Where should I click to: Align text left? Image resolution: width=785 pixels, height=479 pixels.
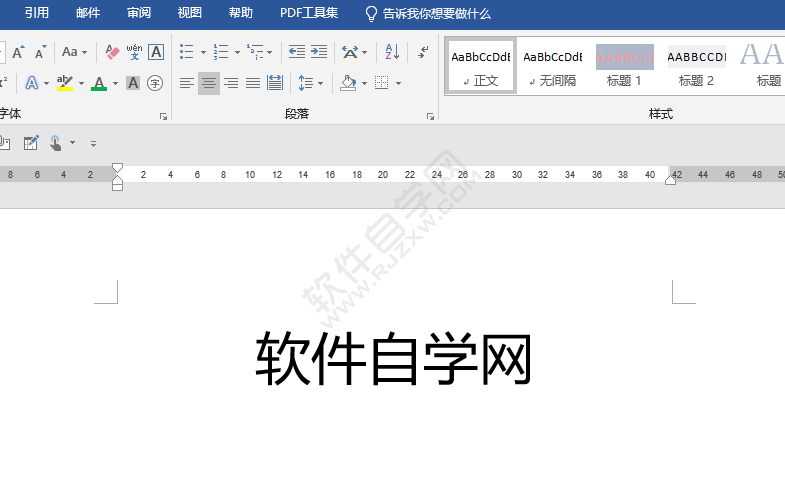pos(187,83)
